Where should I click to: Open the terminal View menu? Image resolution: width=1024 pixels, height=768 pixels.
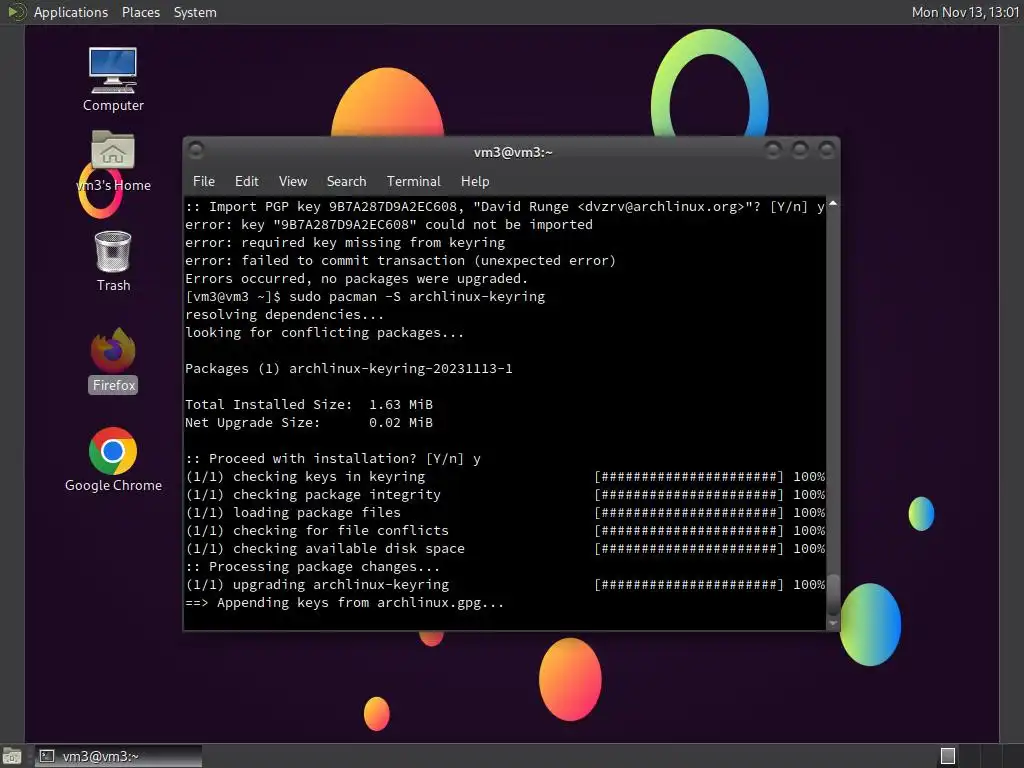[x=293, y=182]
